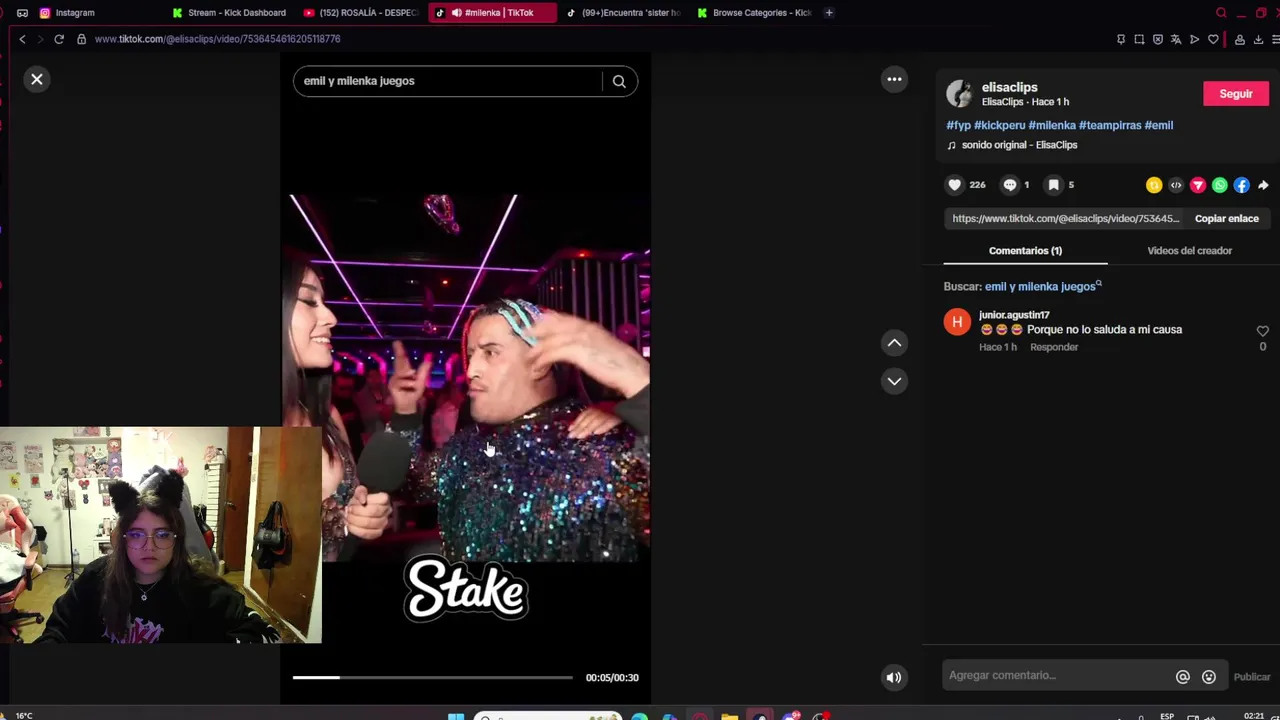Open the #kickperu hashtag

click(999, 125)
